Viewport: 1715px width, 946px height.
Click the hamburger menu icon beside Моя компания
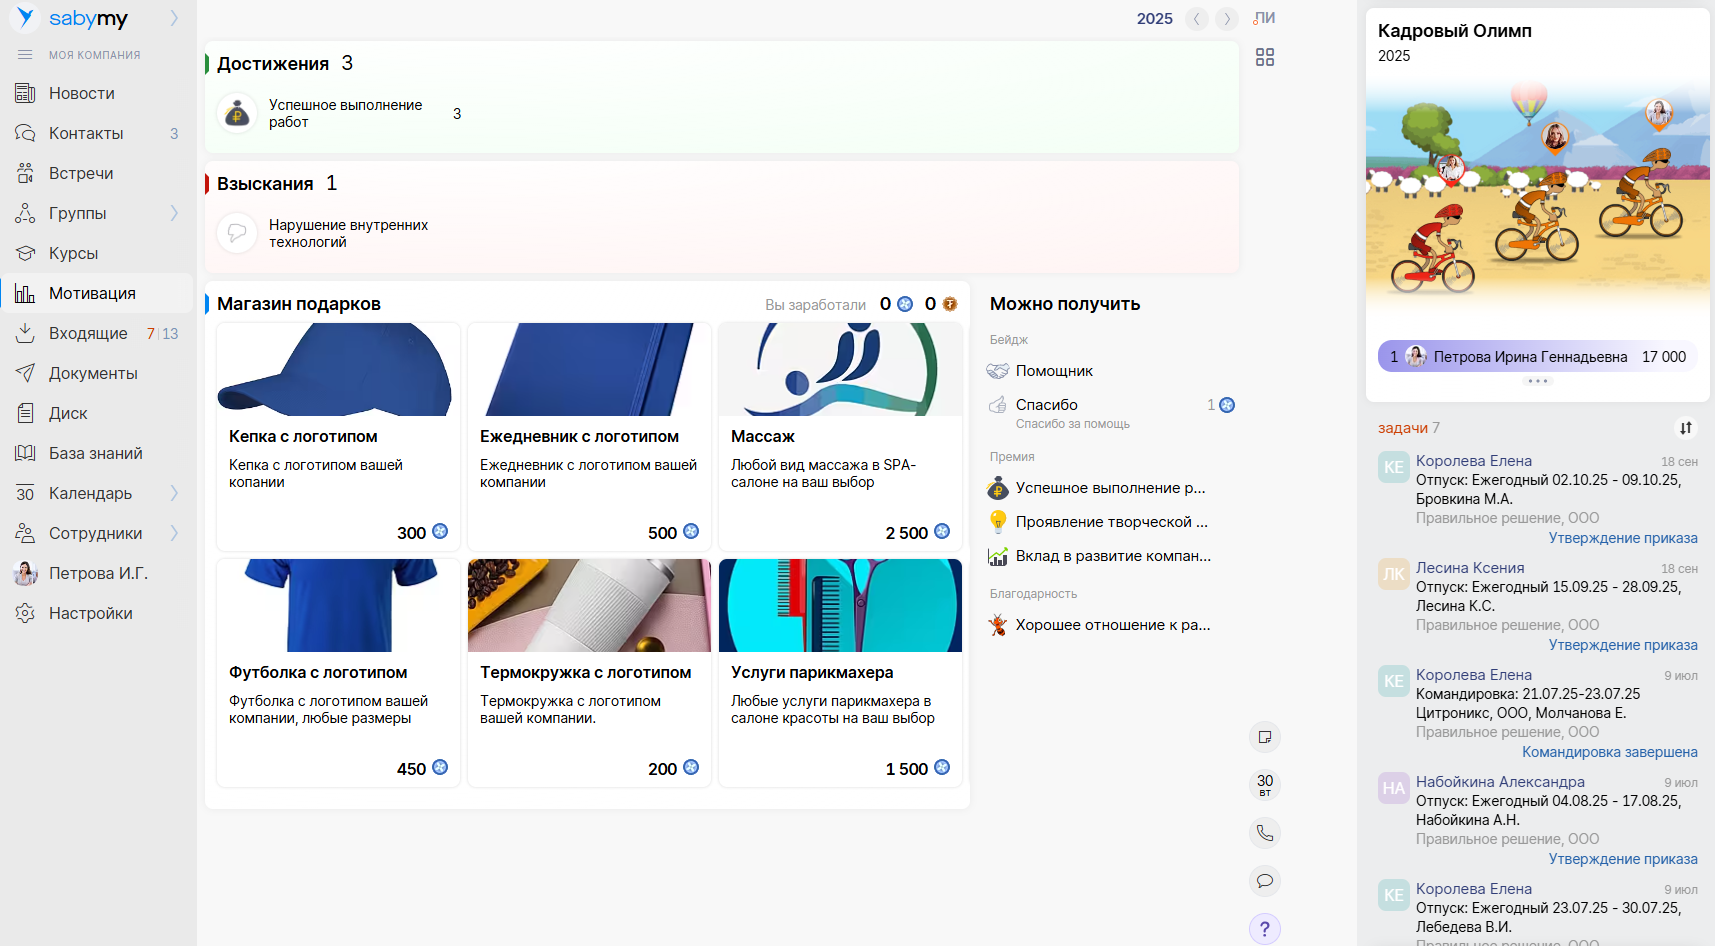click(25, 55)
